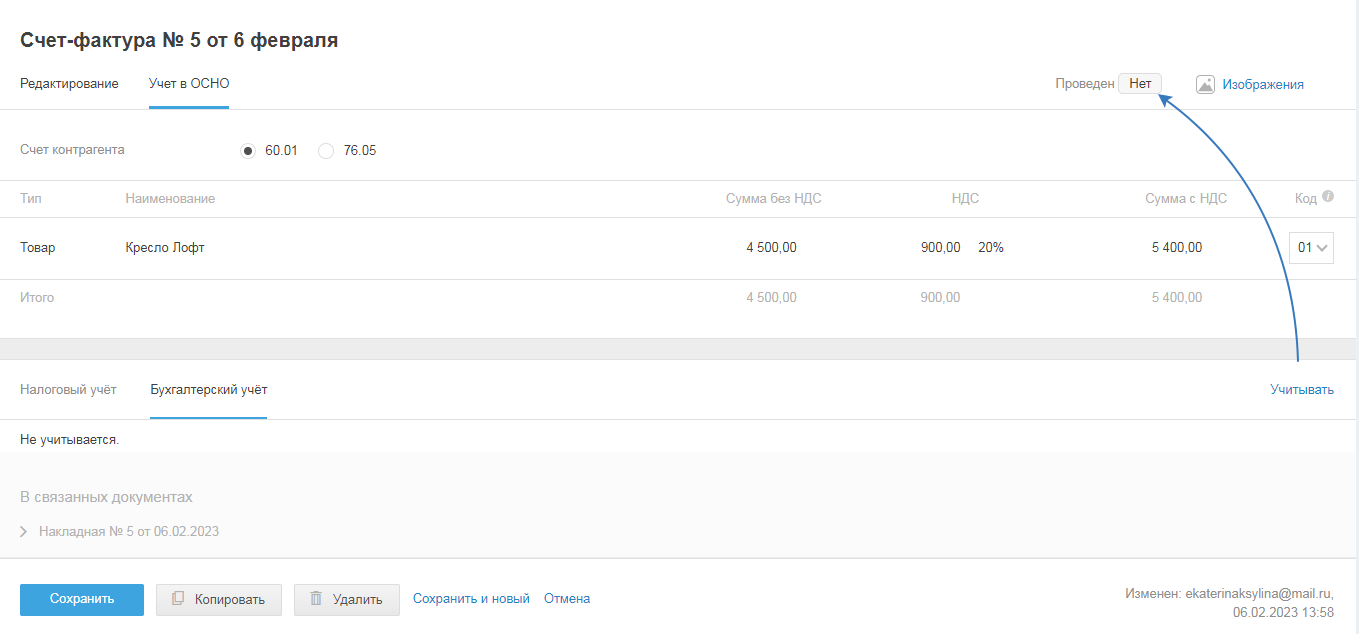1359x634 pixels.
Task: Click the info icon next to Код
Action: [1328, 197]
